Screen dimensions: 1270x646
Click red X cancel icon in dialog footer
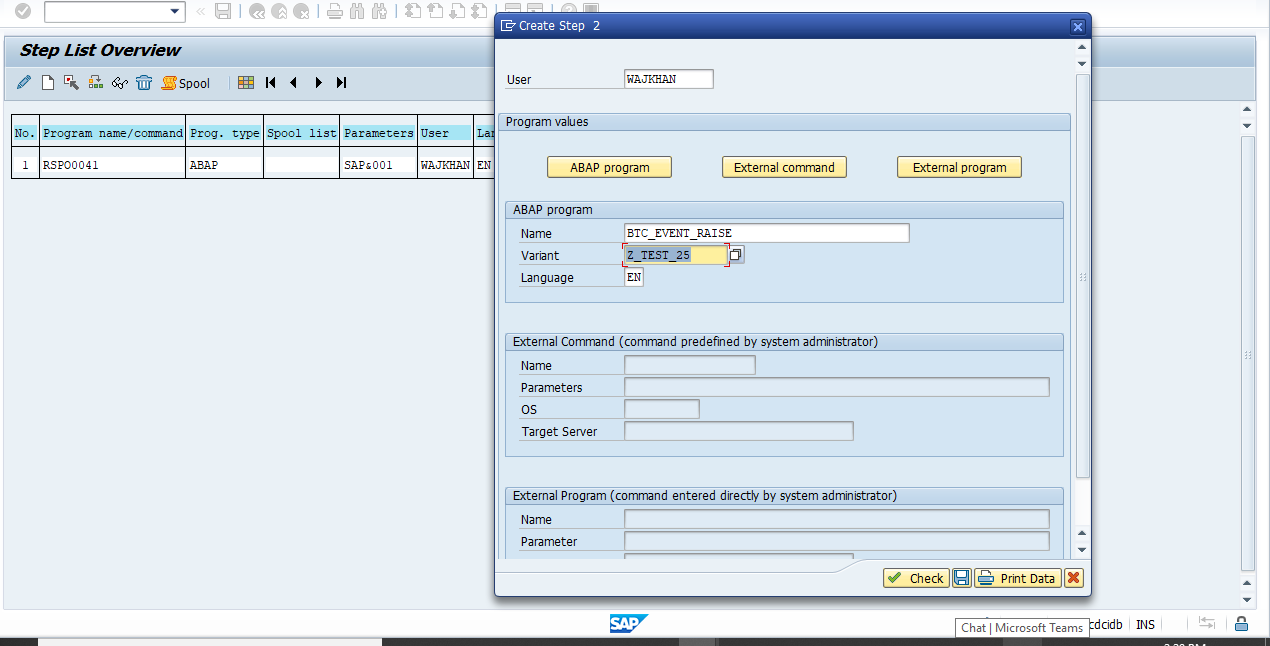tap(1073, 578)
